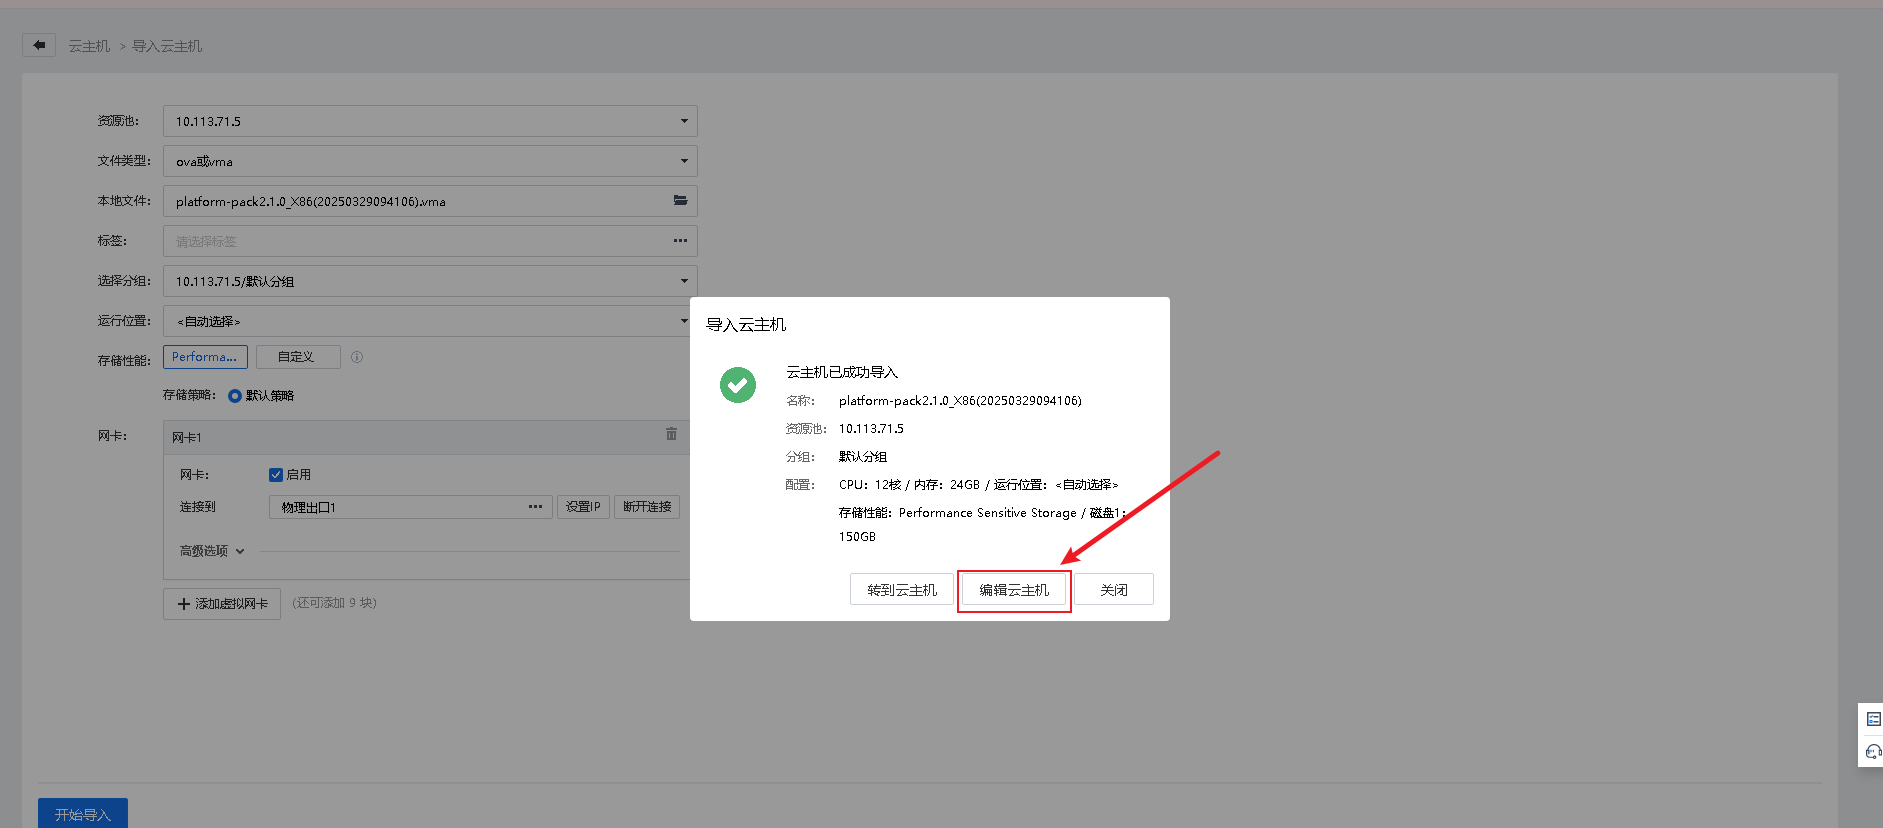Toggle the network card enable checkbox
This screenshot has width=1883, height=828.
tap(276, 475)
